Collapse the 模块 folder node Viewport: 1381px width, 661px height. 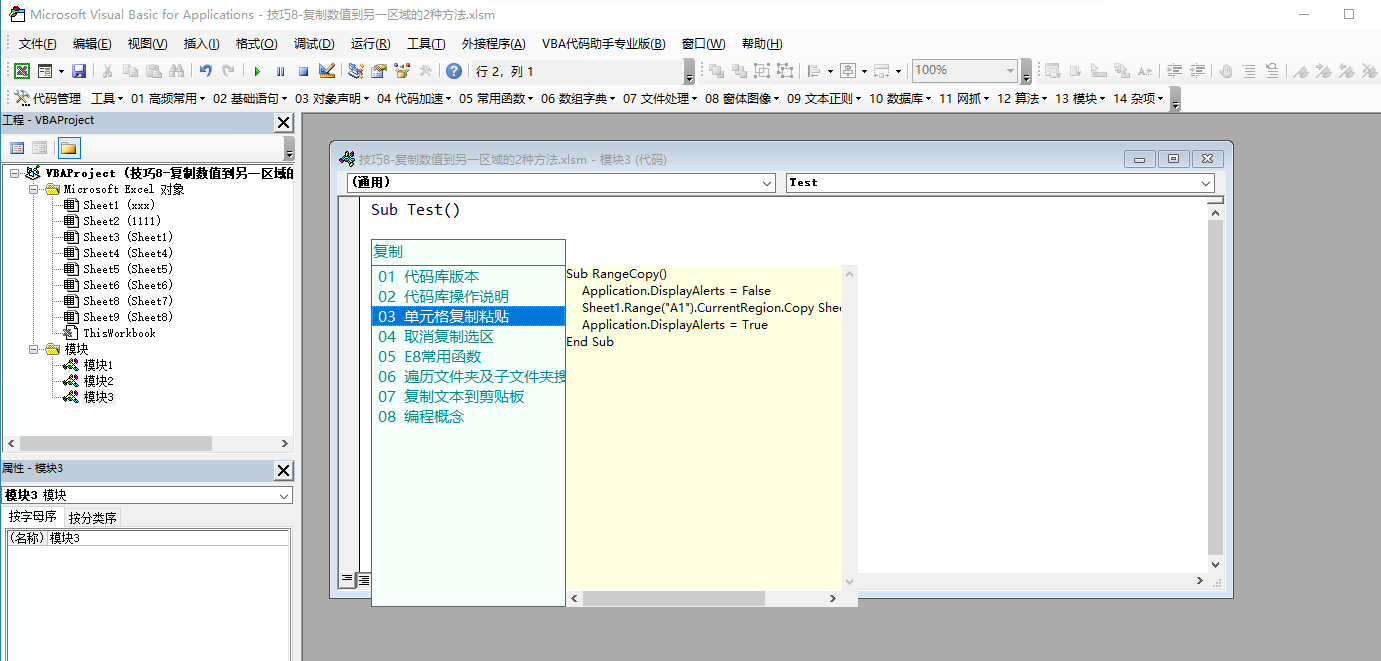tap(34, 349)
